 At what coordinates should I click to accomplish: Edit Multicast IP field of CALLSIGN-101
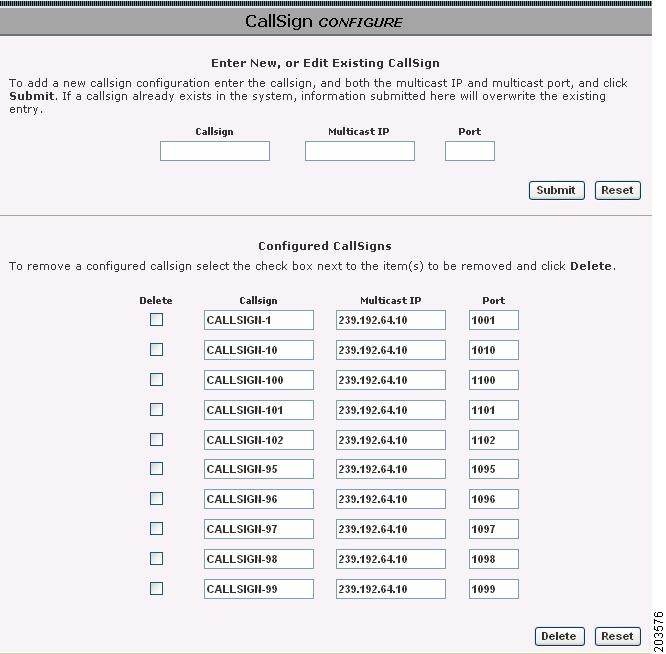(391, 410)
